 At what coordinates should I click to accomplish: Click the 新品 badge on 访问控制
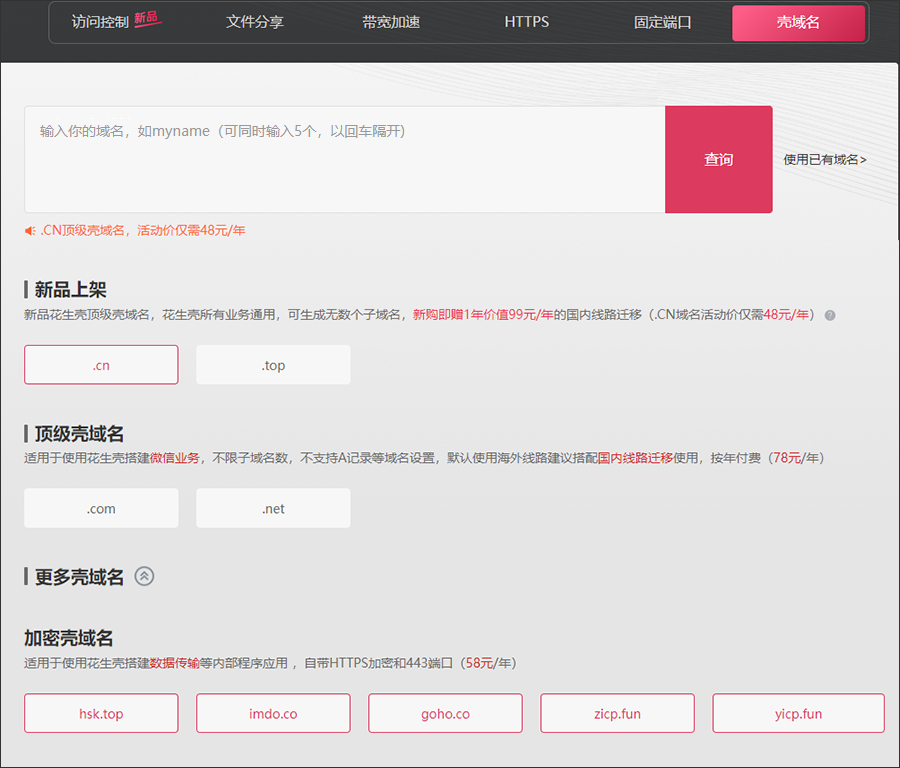(147, 18)
